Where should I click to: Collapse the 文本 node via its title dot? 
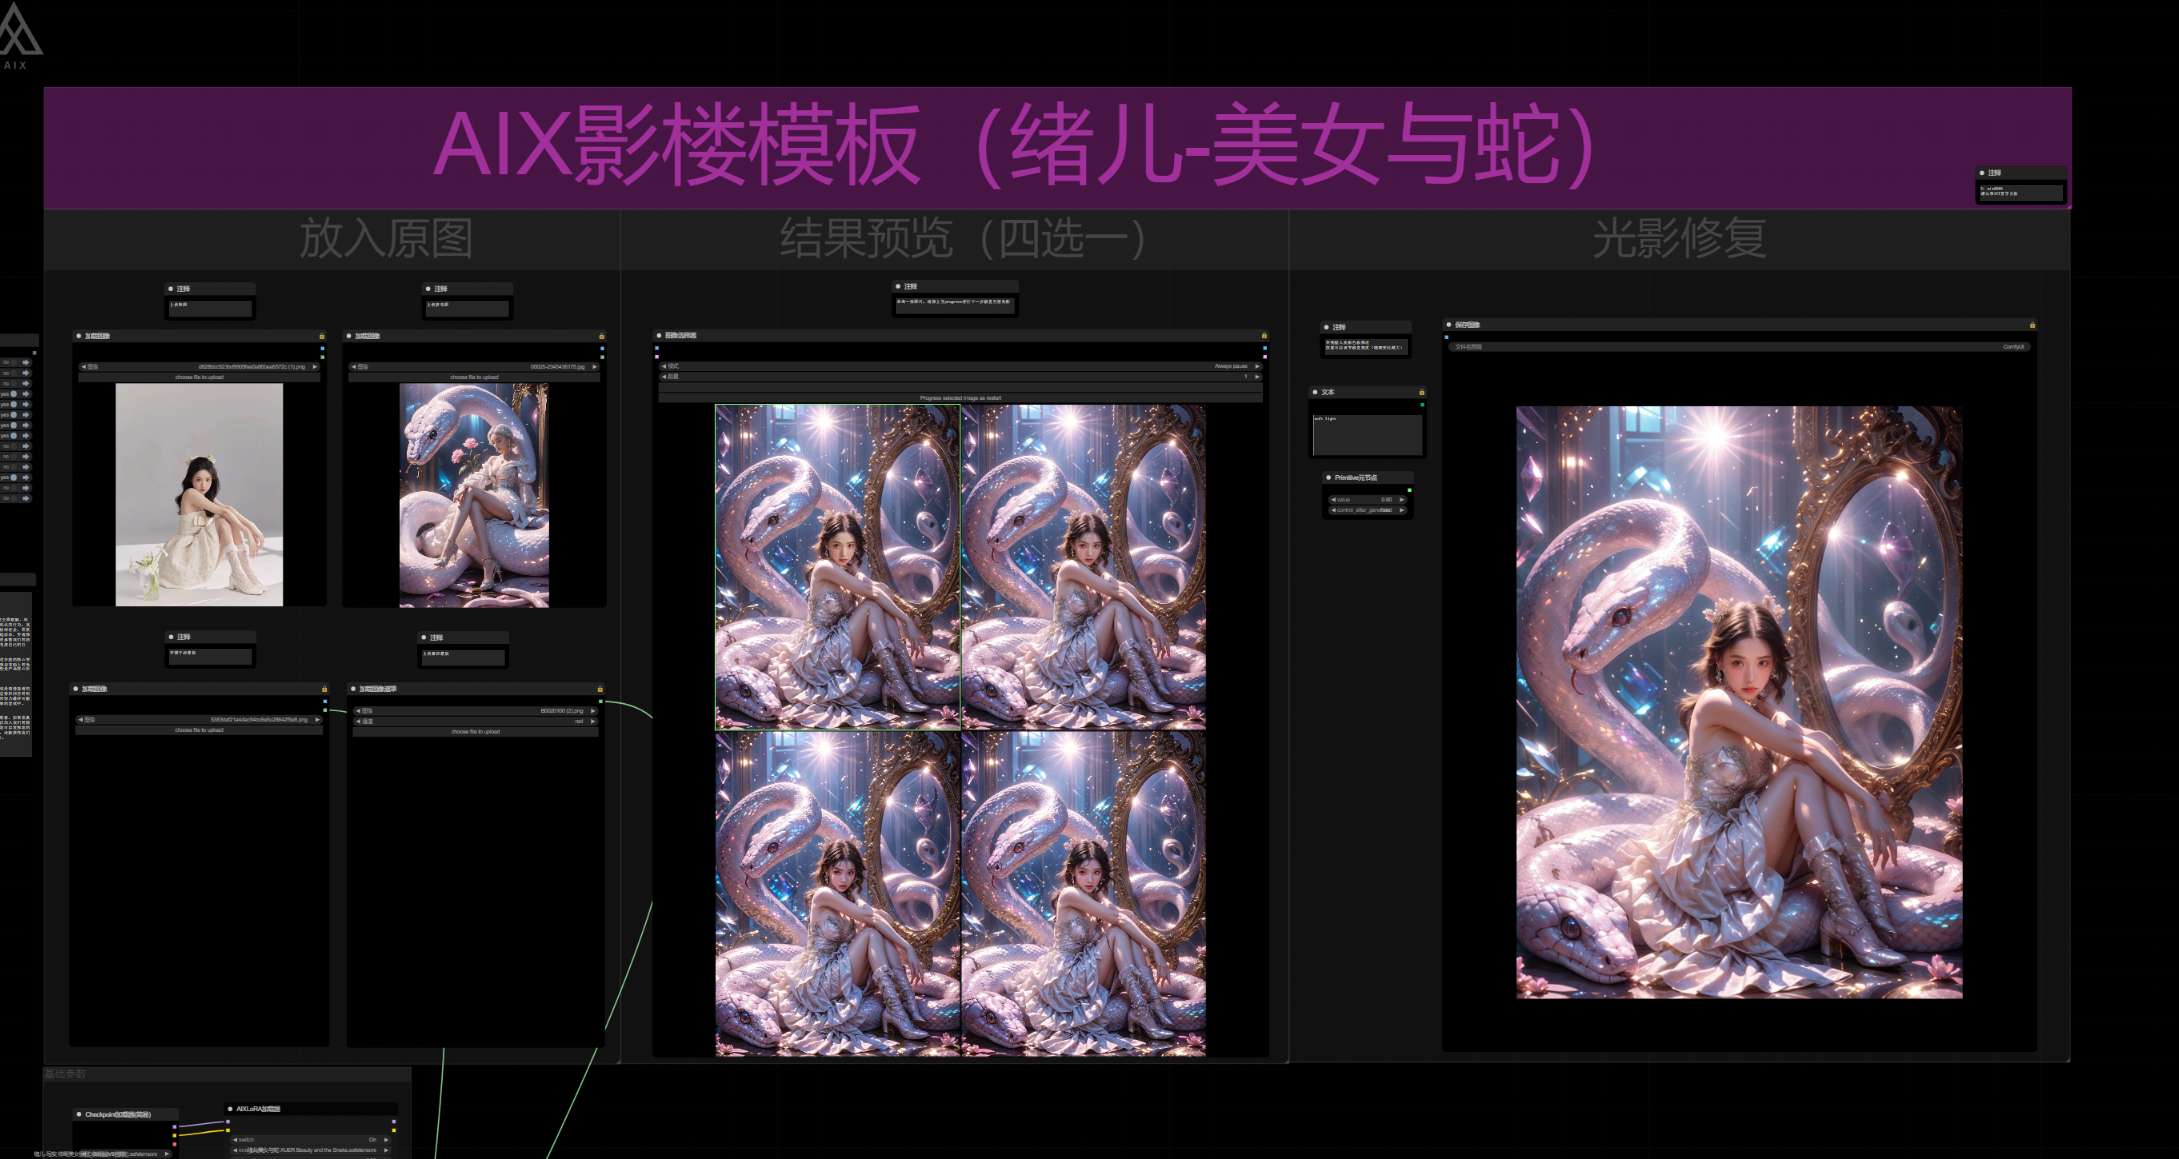pos(1315,392)
